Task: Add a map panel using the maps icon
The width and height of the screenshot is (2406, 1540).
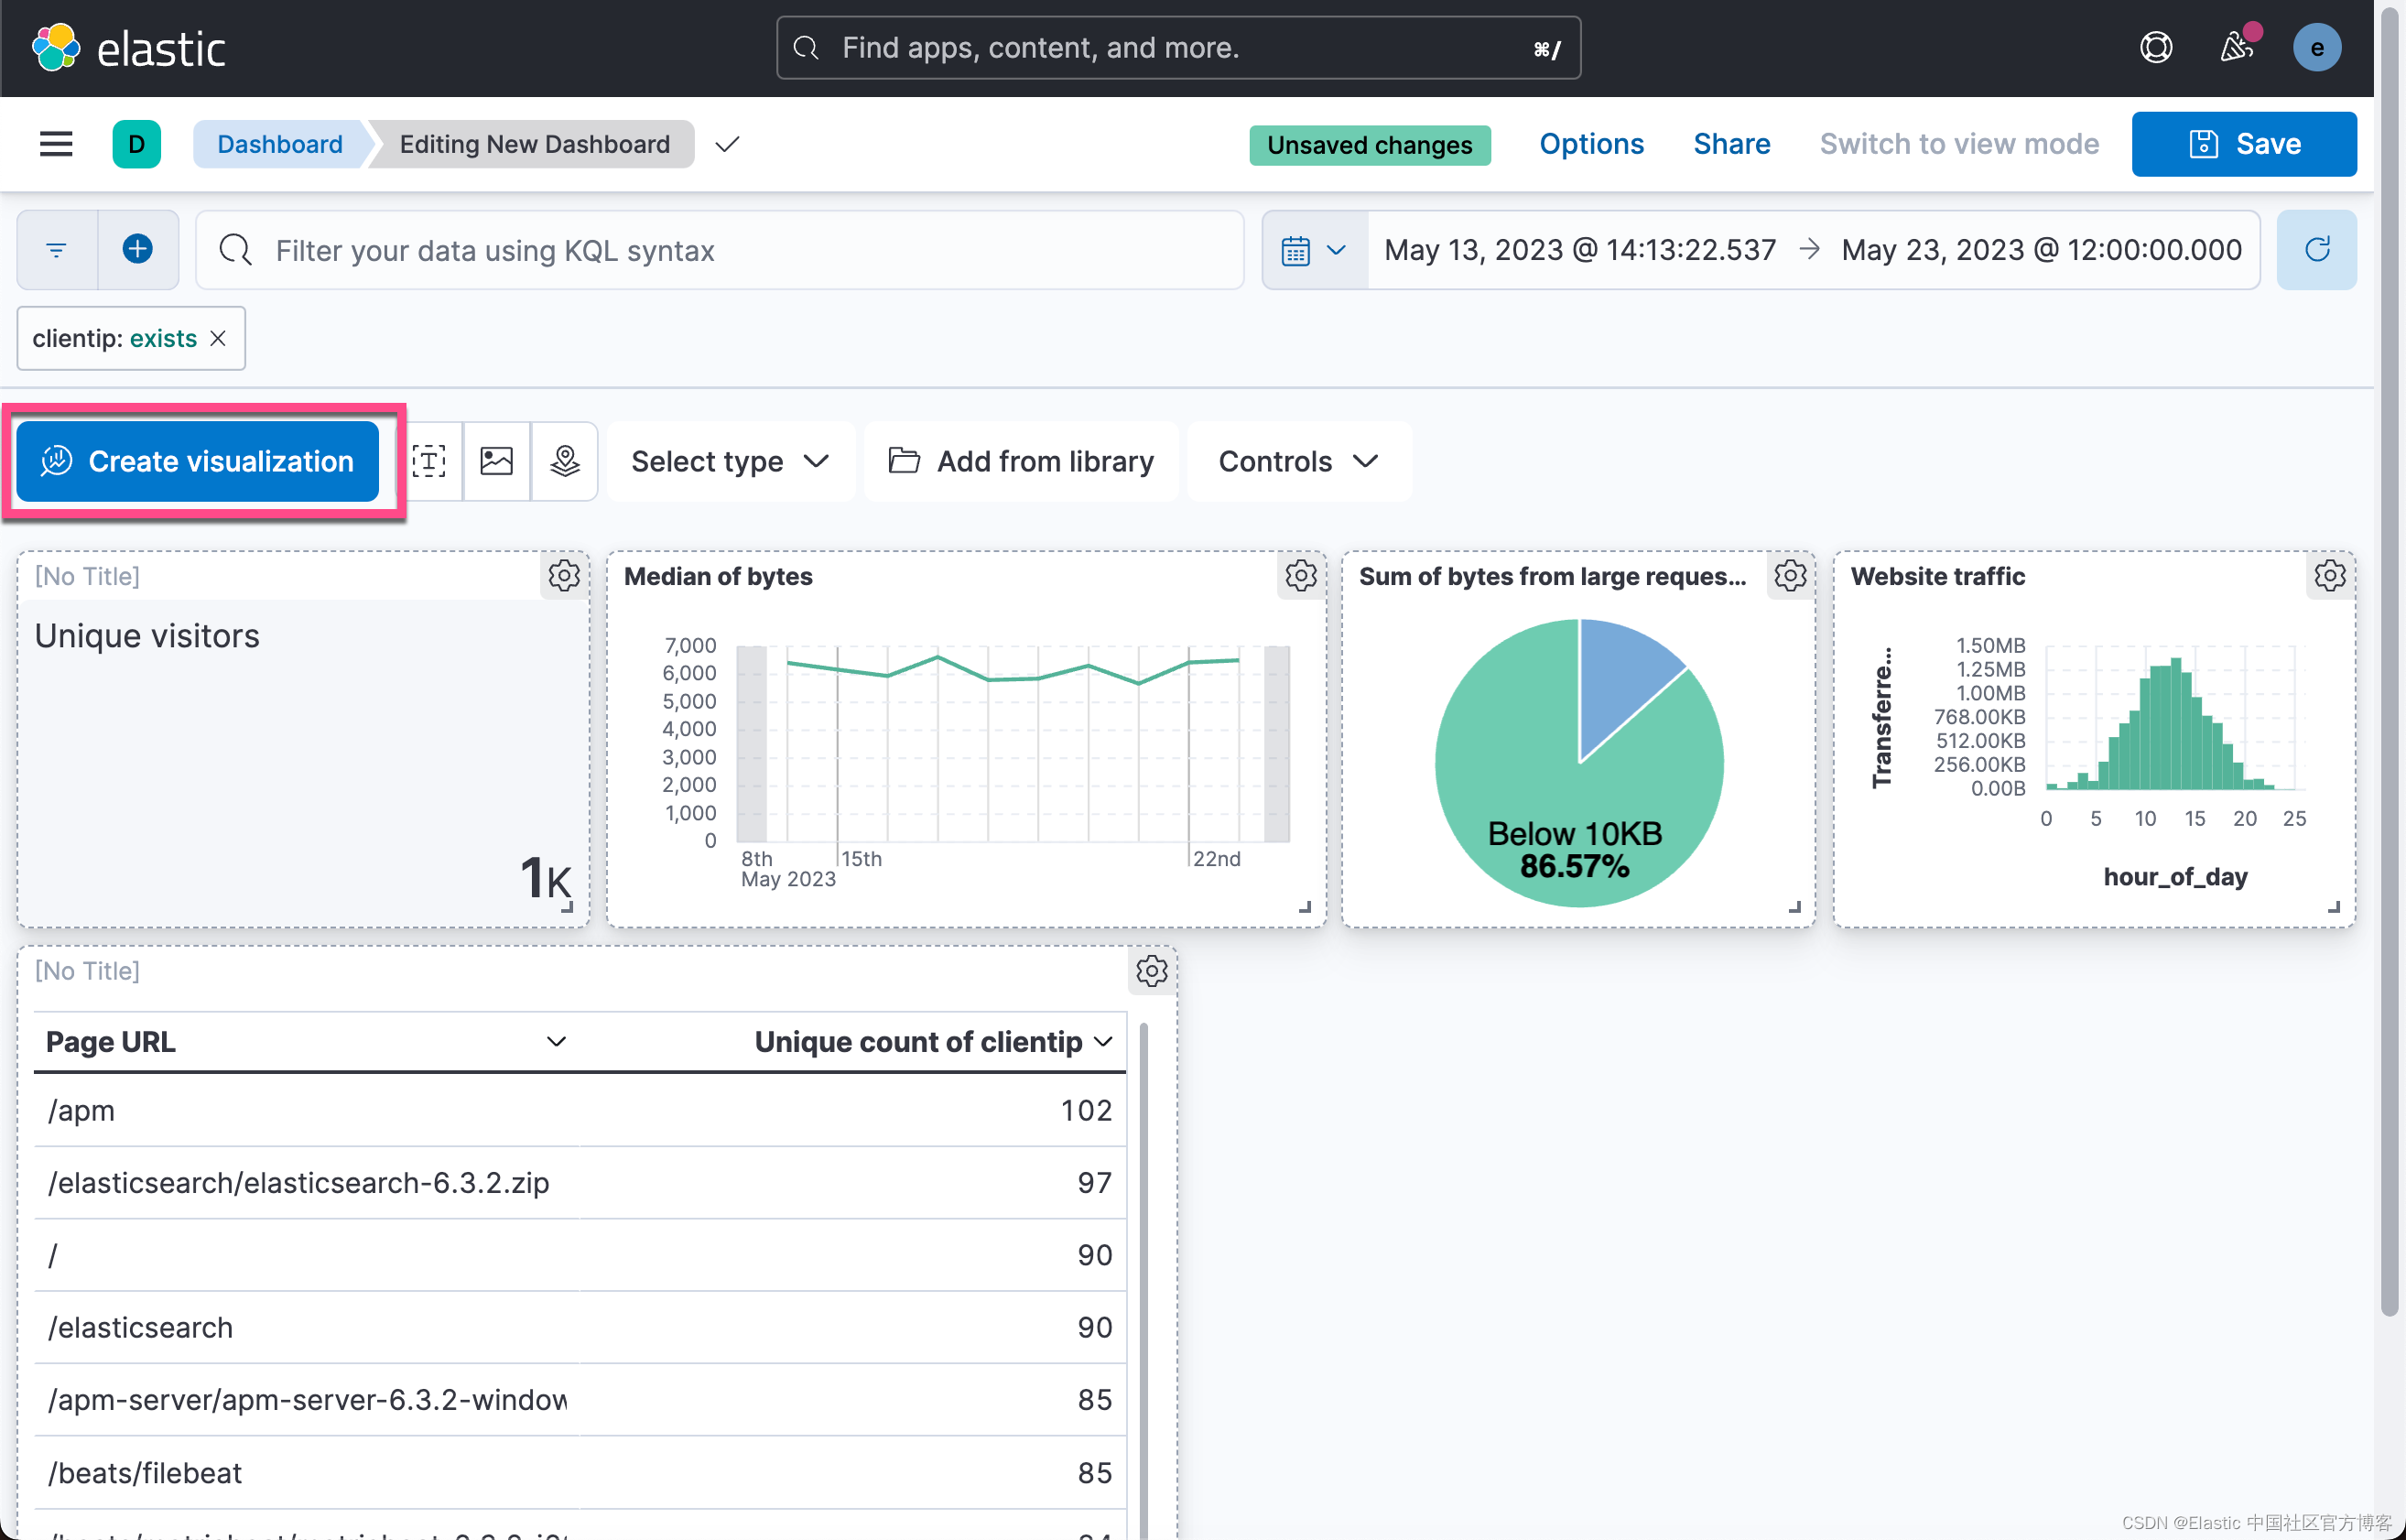Action: (565, 461)
